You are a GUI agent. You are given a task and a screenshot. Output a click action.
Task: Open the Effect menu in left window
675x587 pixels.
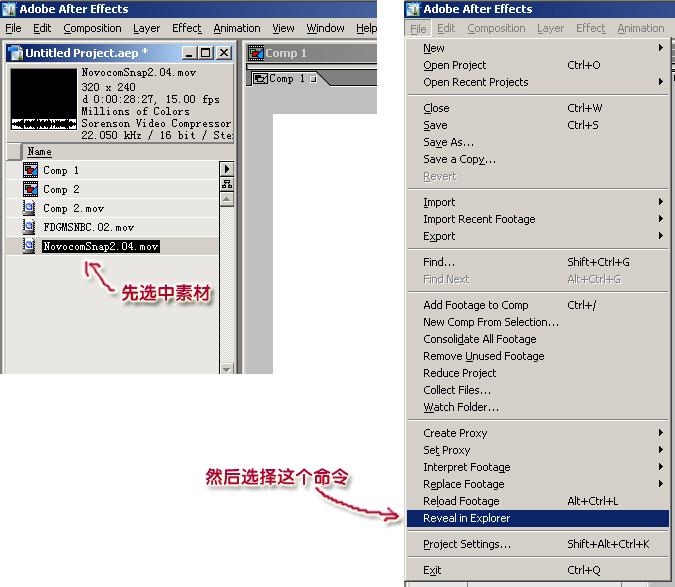click(x=186, y=28)
